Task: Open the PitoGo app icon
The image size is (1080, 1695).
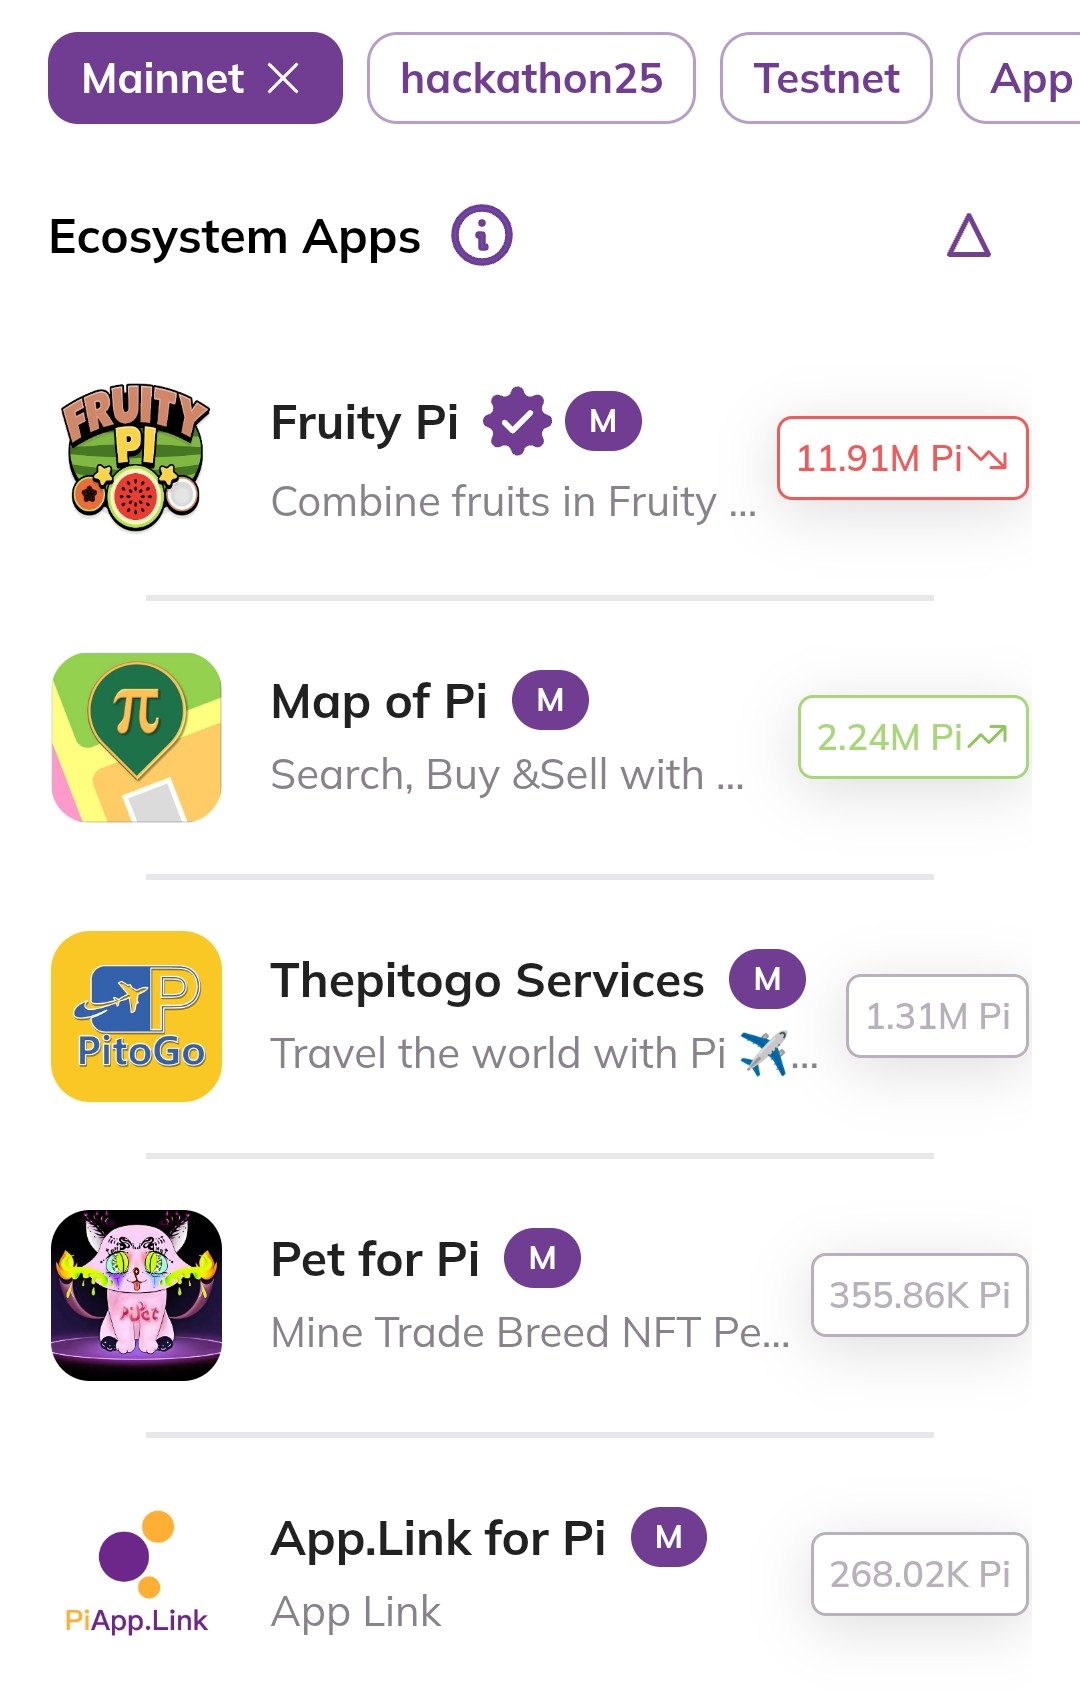Action: point(136,1016)
